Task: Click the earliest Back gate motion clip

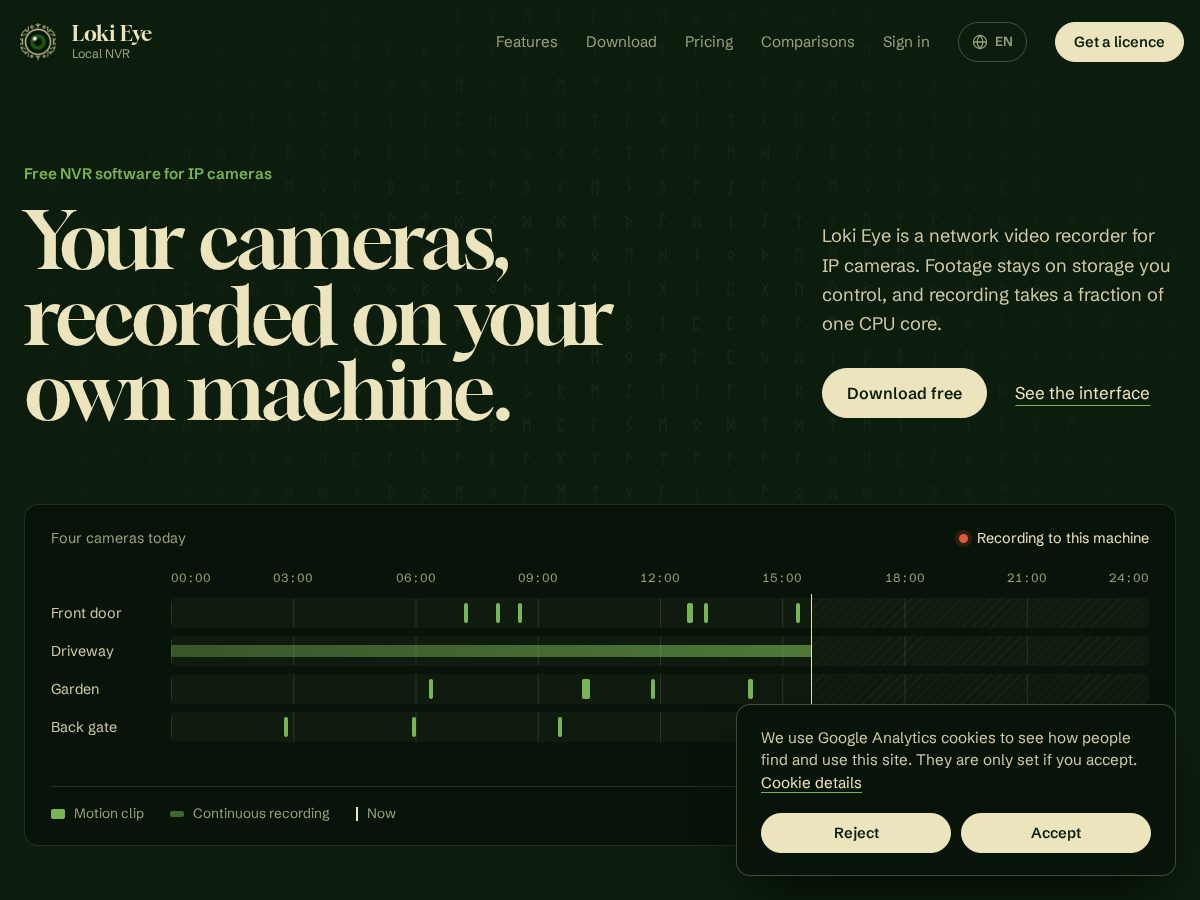Action: point(286,727)
